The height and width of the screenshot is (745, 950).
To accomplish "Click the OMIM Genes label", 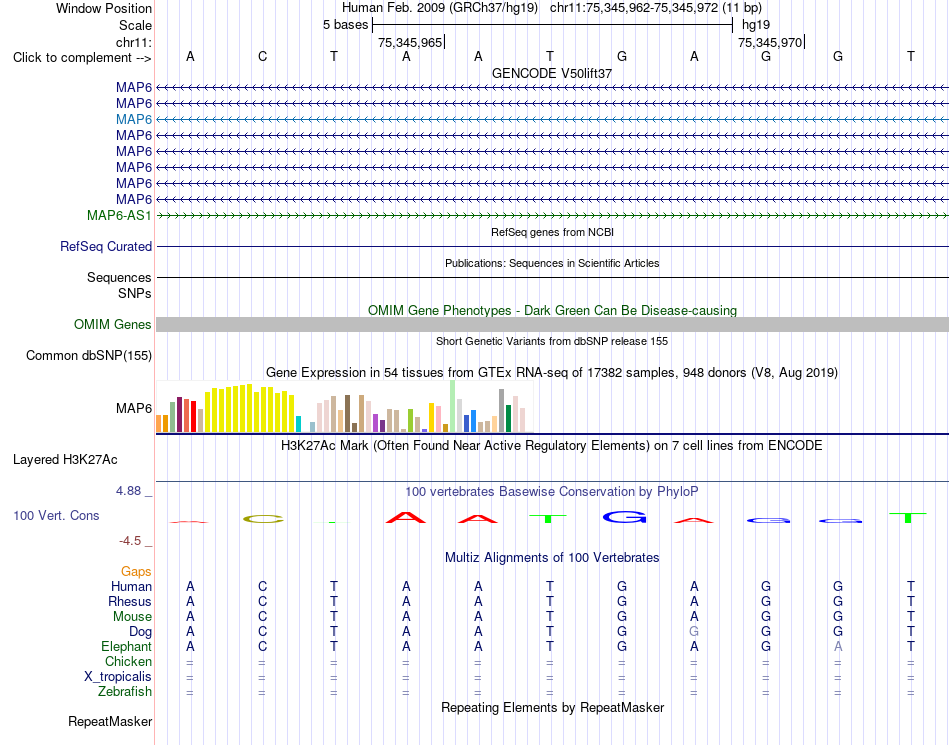I will coord(113,325).
